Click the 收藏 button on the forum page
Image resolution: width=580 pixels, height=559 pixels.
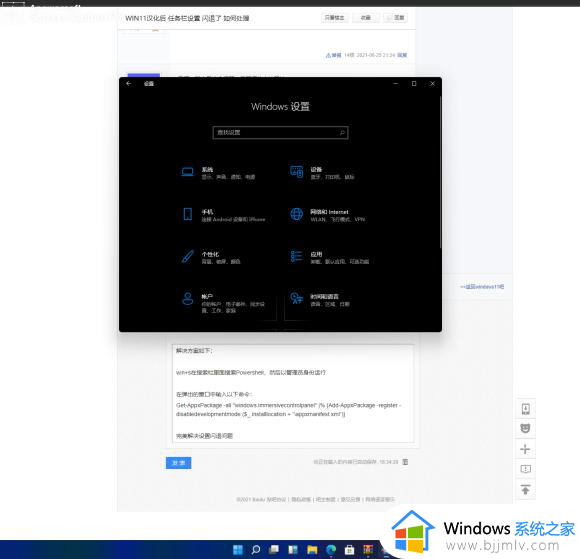365,18
